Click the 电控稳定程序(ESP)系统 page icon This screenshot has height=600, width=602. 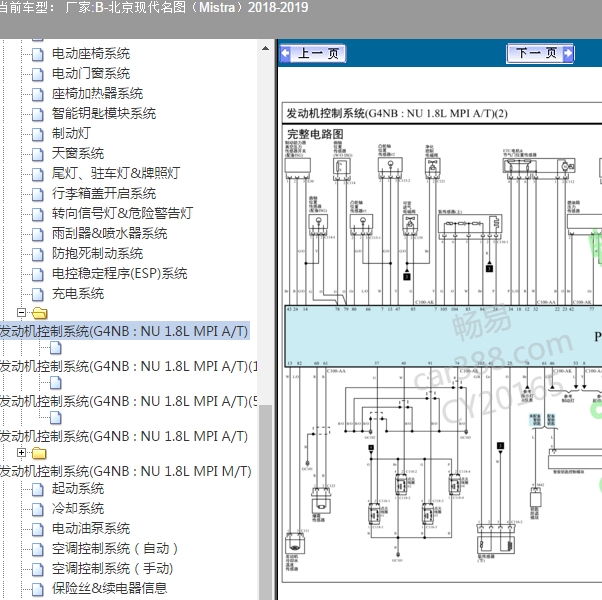click(x=38, y=274)
